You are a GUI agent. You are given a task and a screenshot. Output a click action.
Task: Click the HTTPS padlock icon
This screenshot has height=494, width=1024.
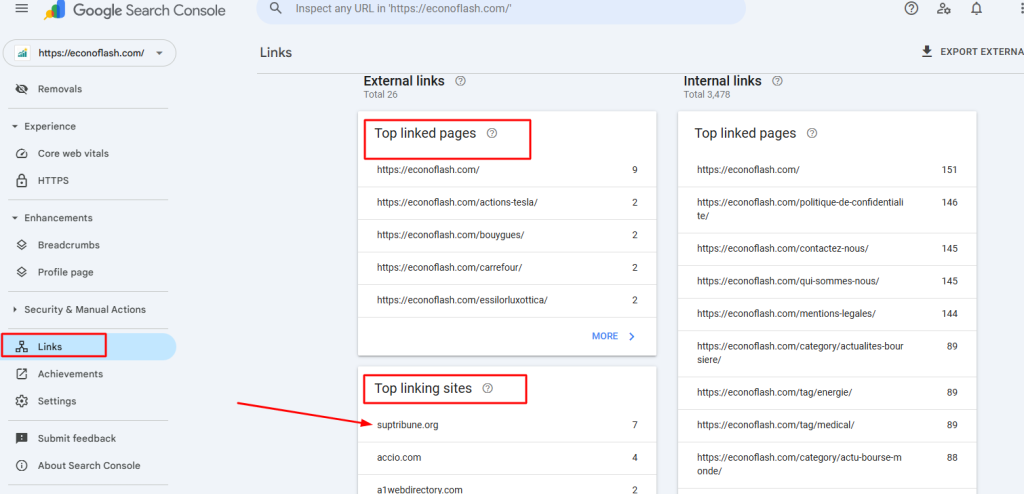pos(22,180)
